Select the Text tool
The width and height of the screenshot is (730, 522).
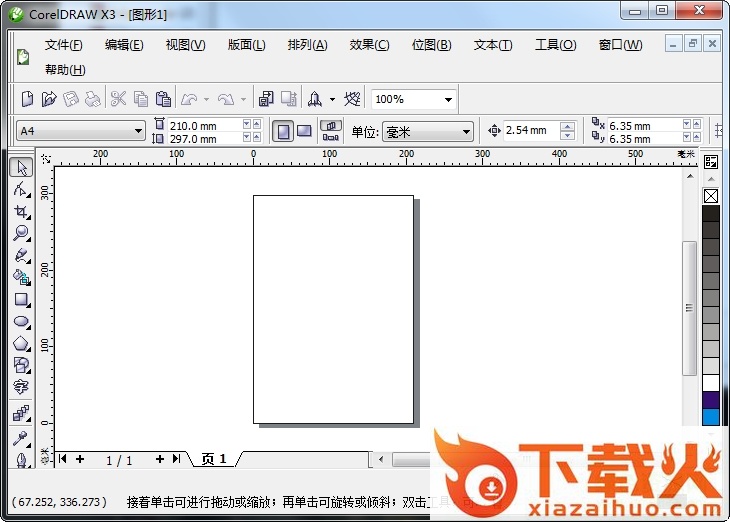21,387
